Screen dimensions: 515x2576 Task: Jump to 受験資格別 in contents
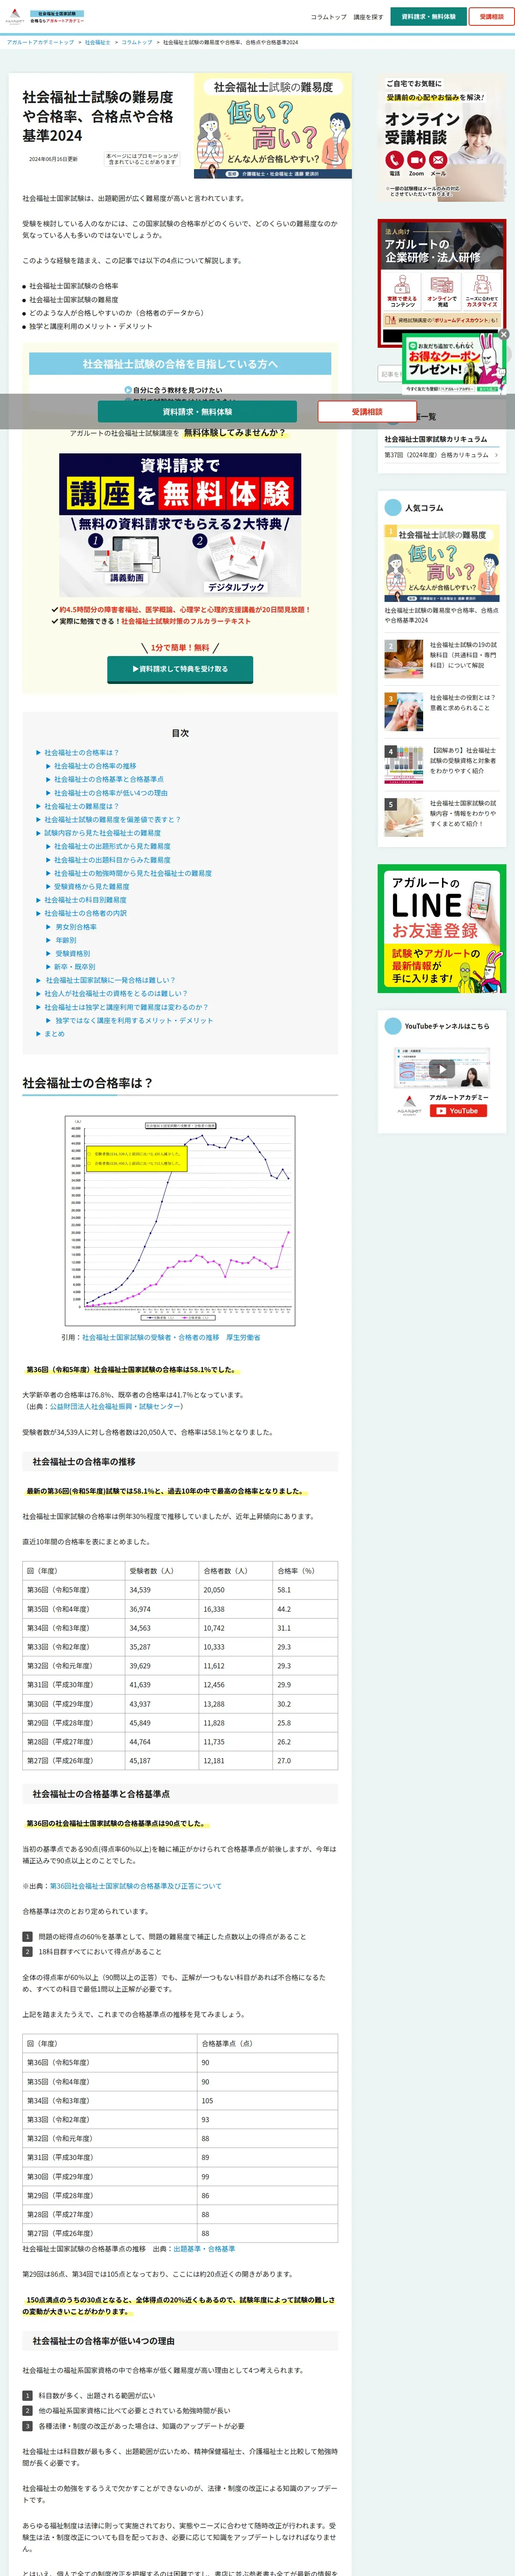(72, 954)
